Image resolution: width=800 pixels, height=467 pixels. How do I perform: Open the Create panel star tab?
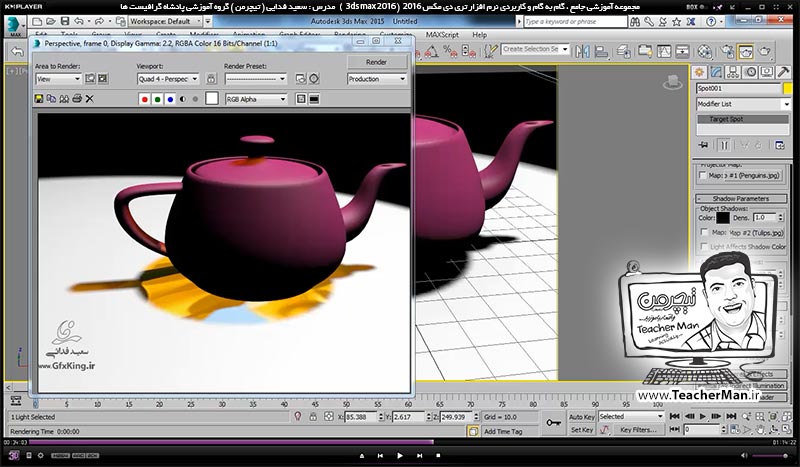[700, 72]
